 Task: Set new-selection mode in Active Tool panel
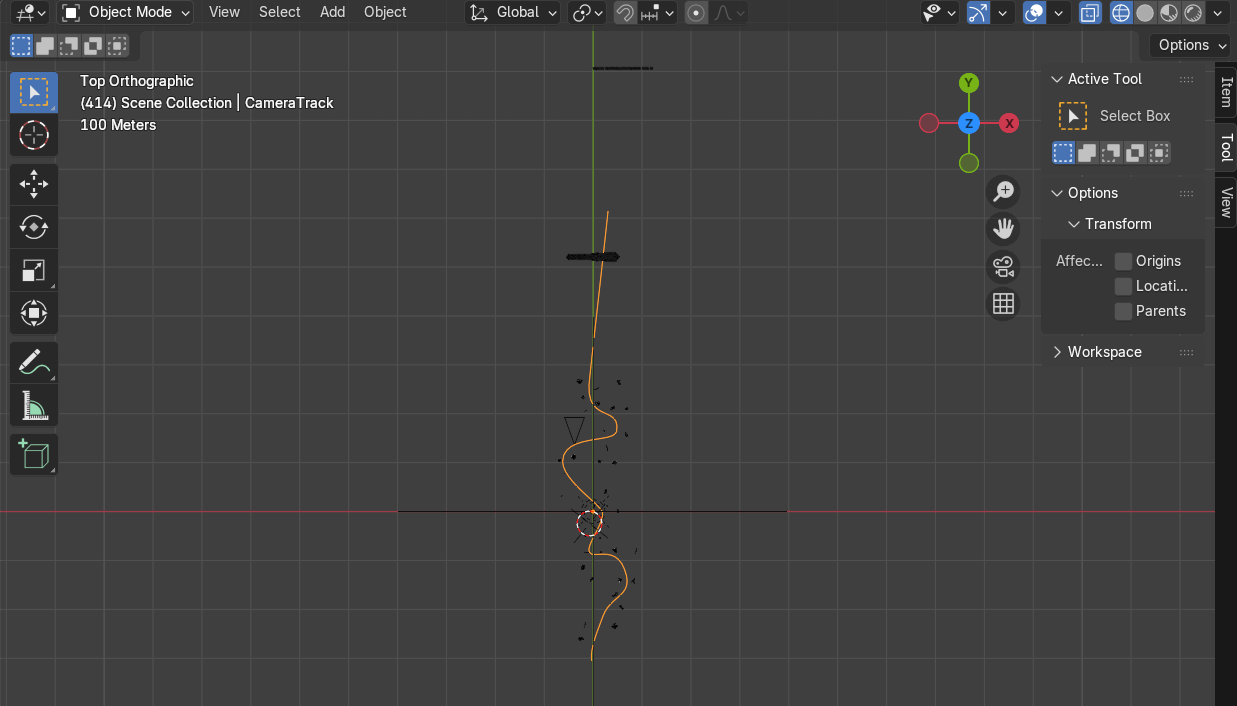tap(1063, 153)
